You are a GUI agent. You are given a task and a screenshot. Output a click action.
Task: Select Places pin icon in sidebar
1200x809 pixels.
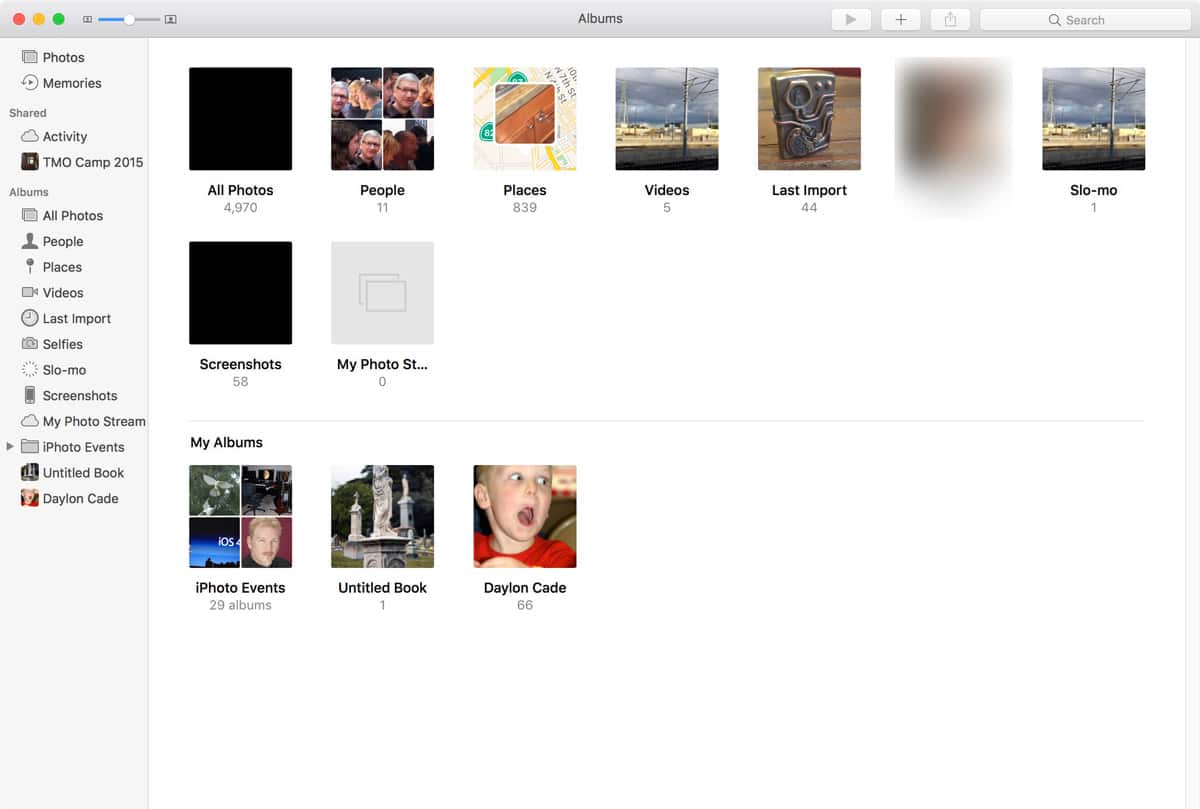click(x=30, y=267)
